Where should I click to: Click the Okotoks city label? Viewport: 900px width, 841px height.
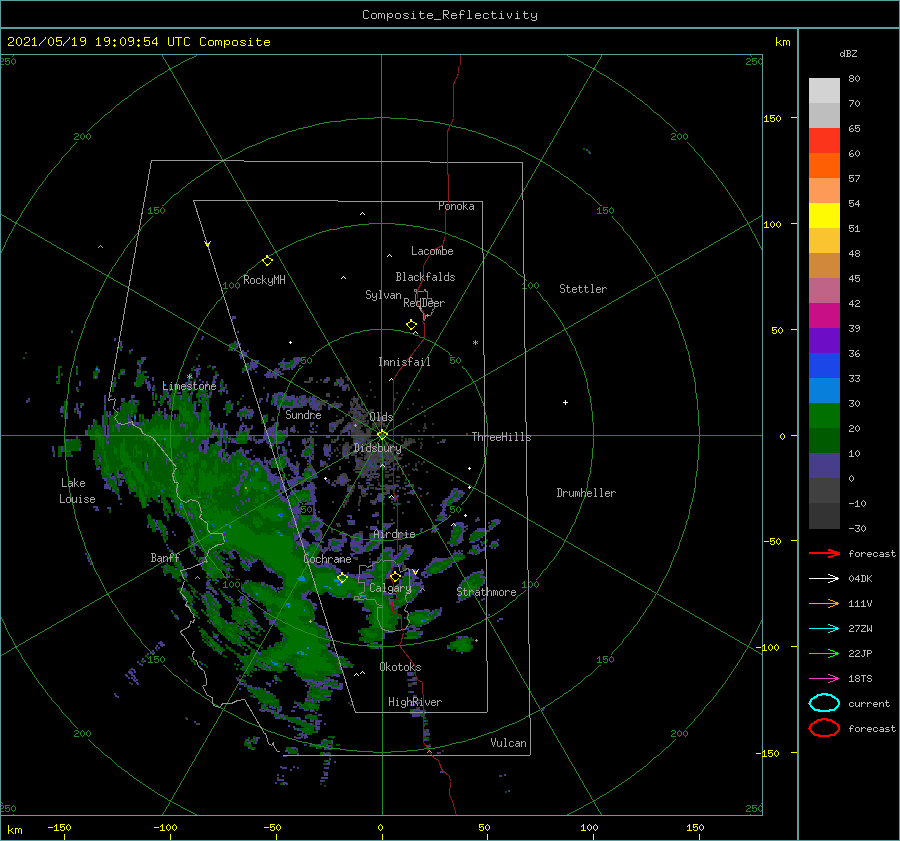click(400, 667)
